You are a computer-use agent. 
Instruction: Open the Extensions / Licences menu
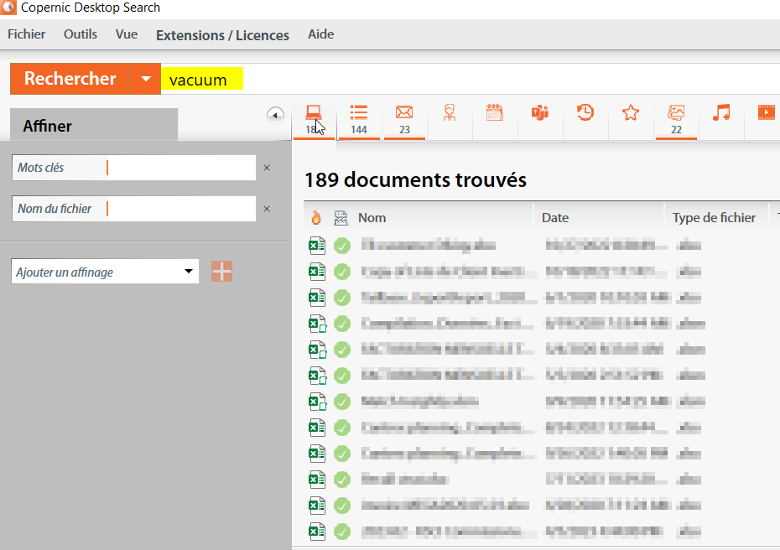(x=222, y=35)
